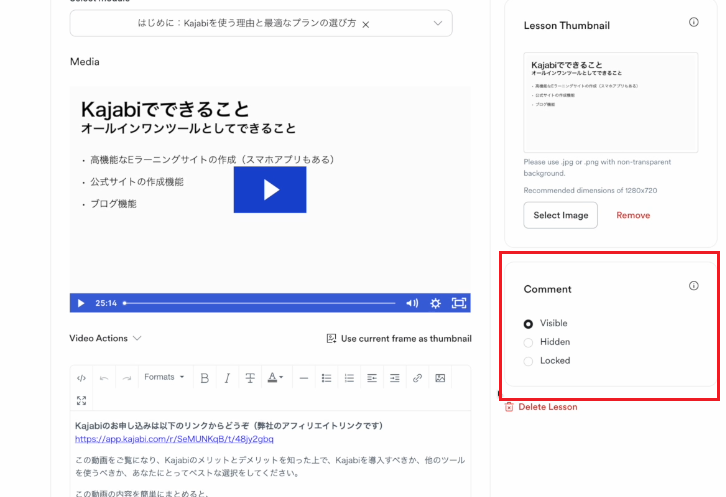The image size is (726, 497).
Task: Insert a bulleted list
Action: pos(326,378)
